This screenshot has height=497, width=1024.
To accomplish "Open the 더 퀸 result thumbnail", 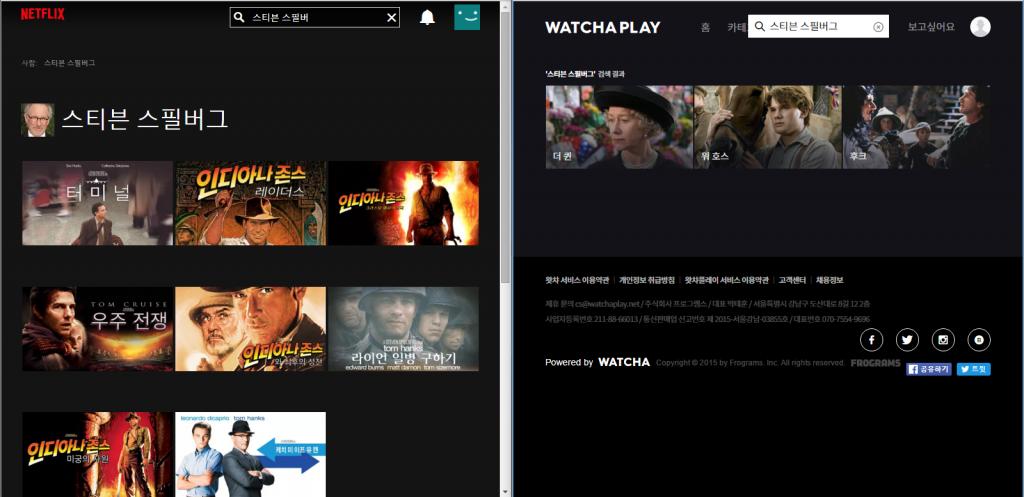I will [619, 127].
